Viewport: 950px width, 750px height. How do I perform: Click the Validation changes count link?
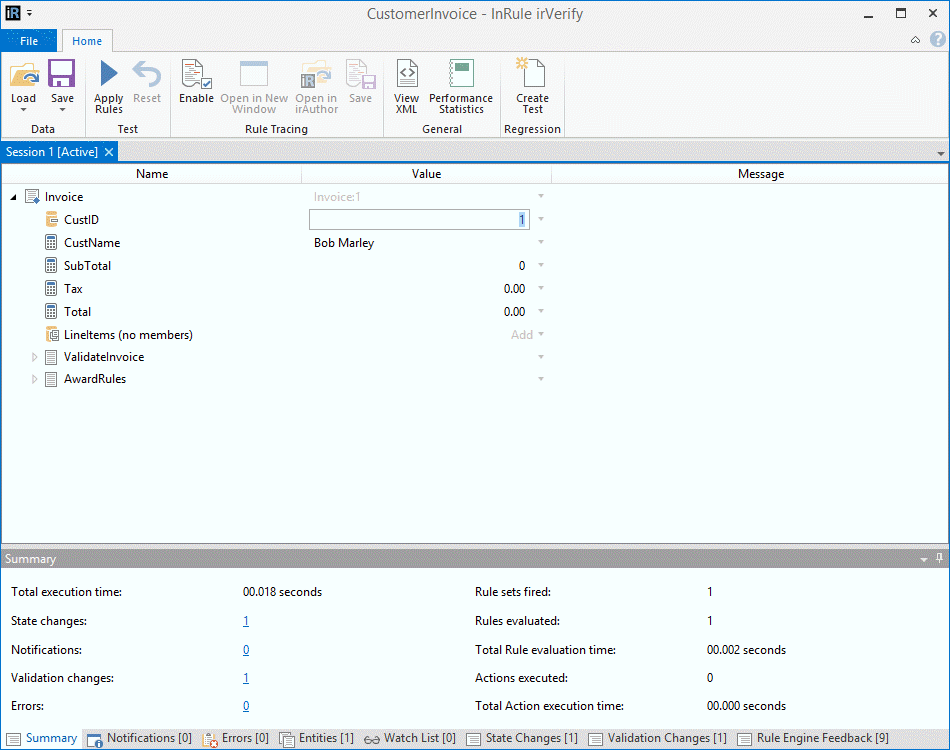246,678
